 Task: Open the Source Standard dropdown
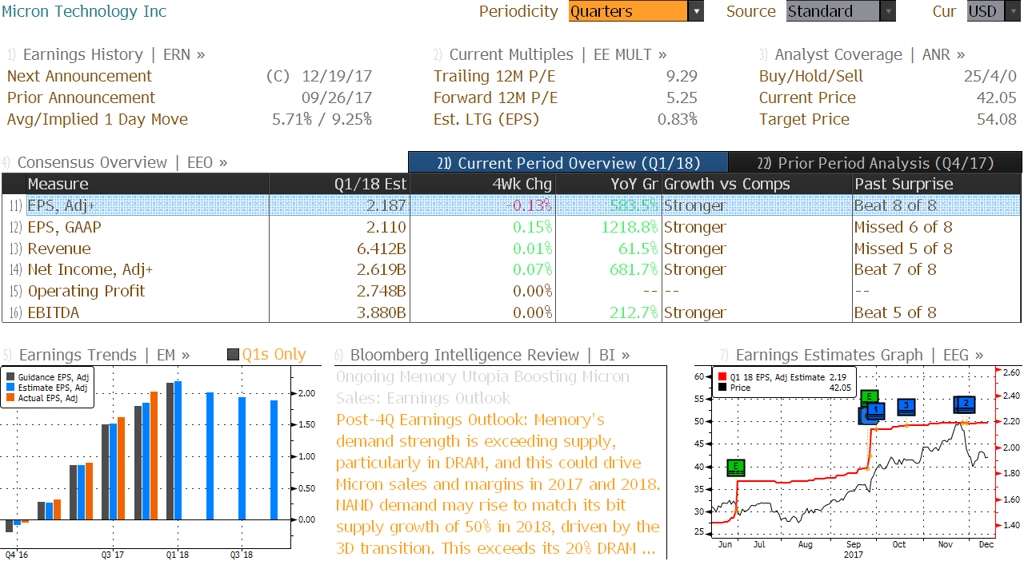[840, 11]
